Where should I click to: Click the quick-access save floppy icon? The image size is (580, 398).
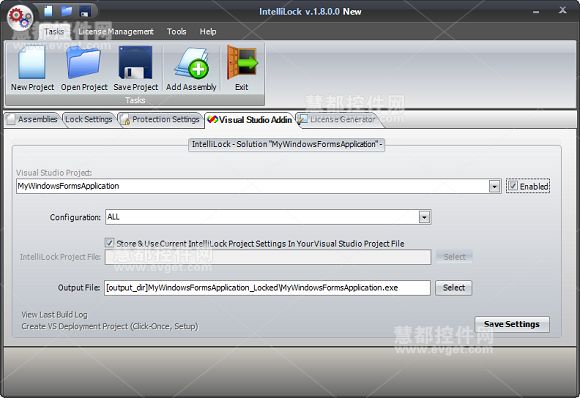pos(85,11)
